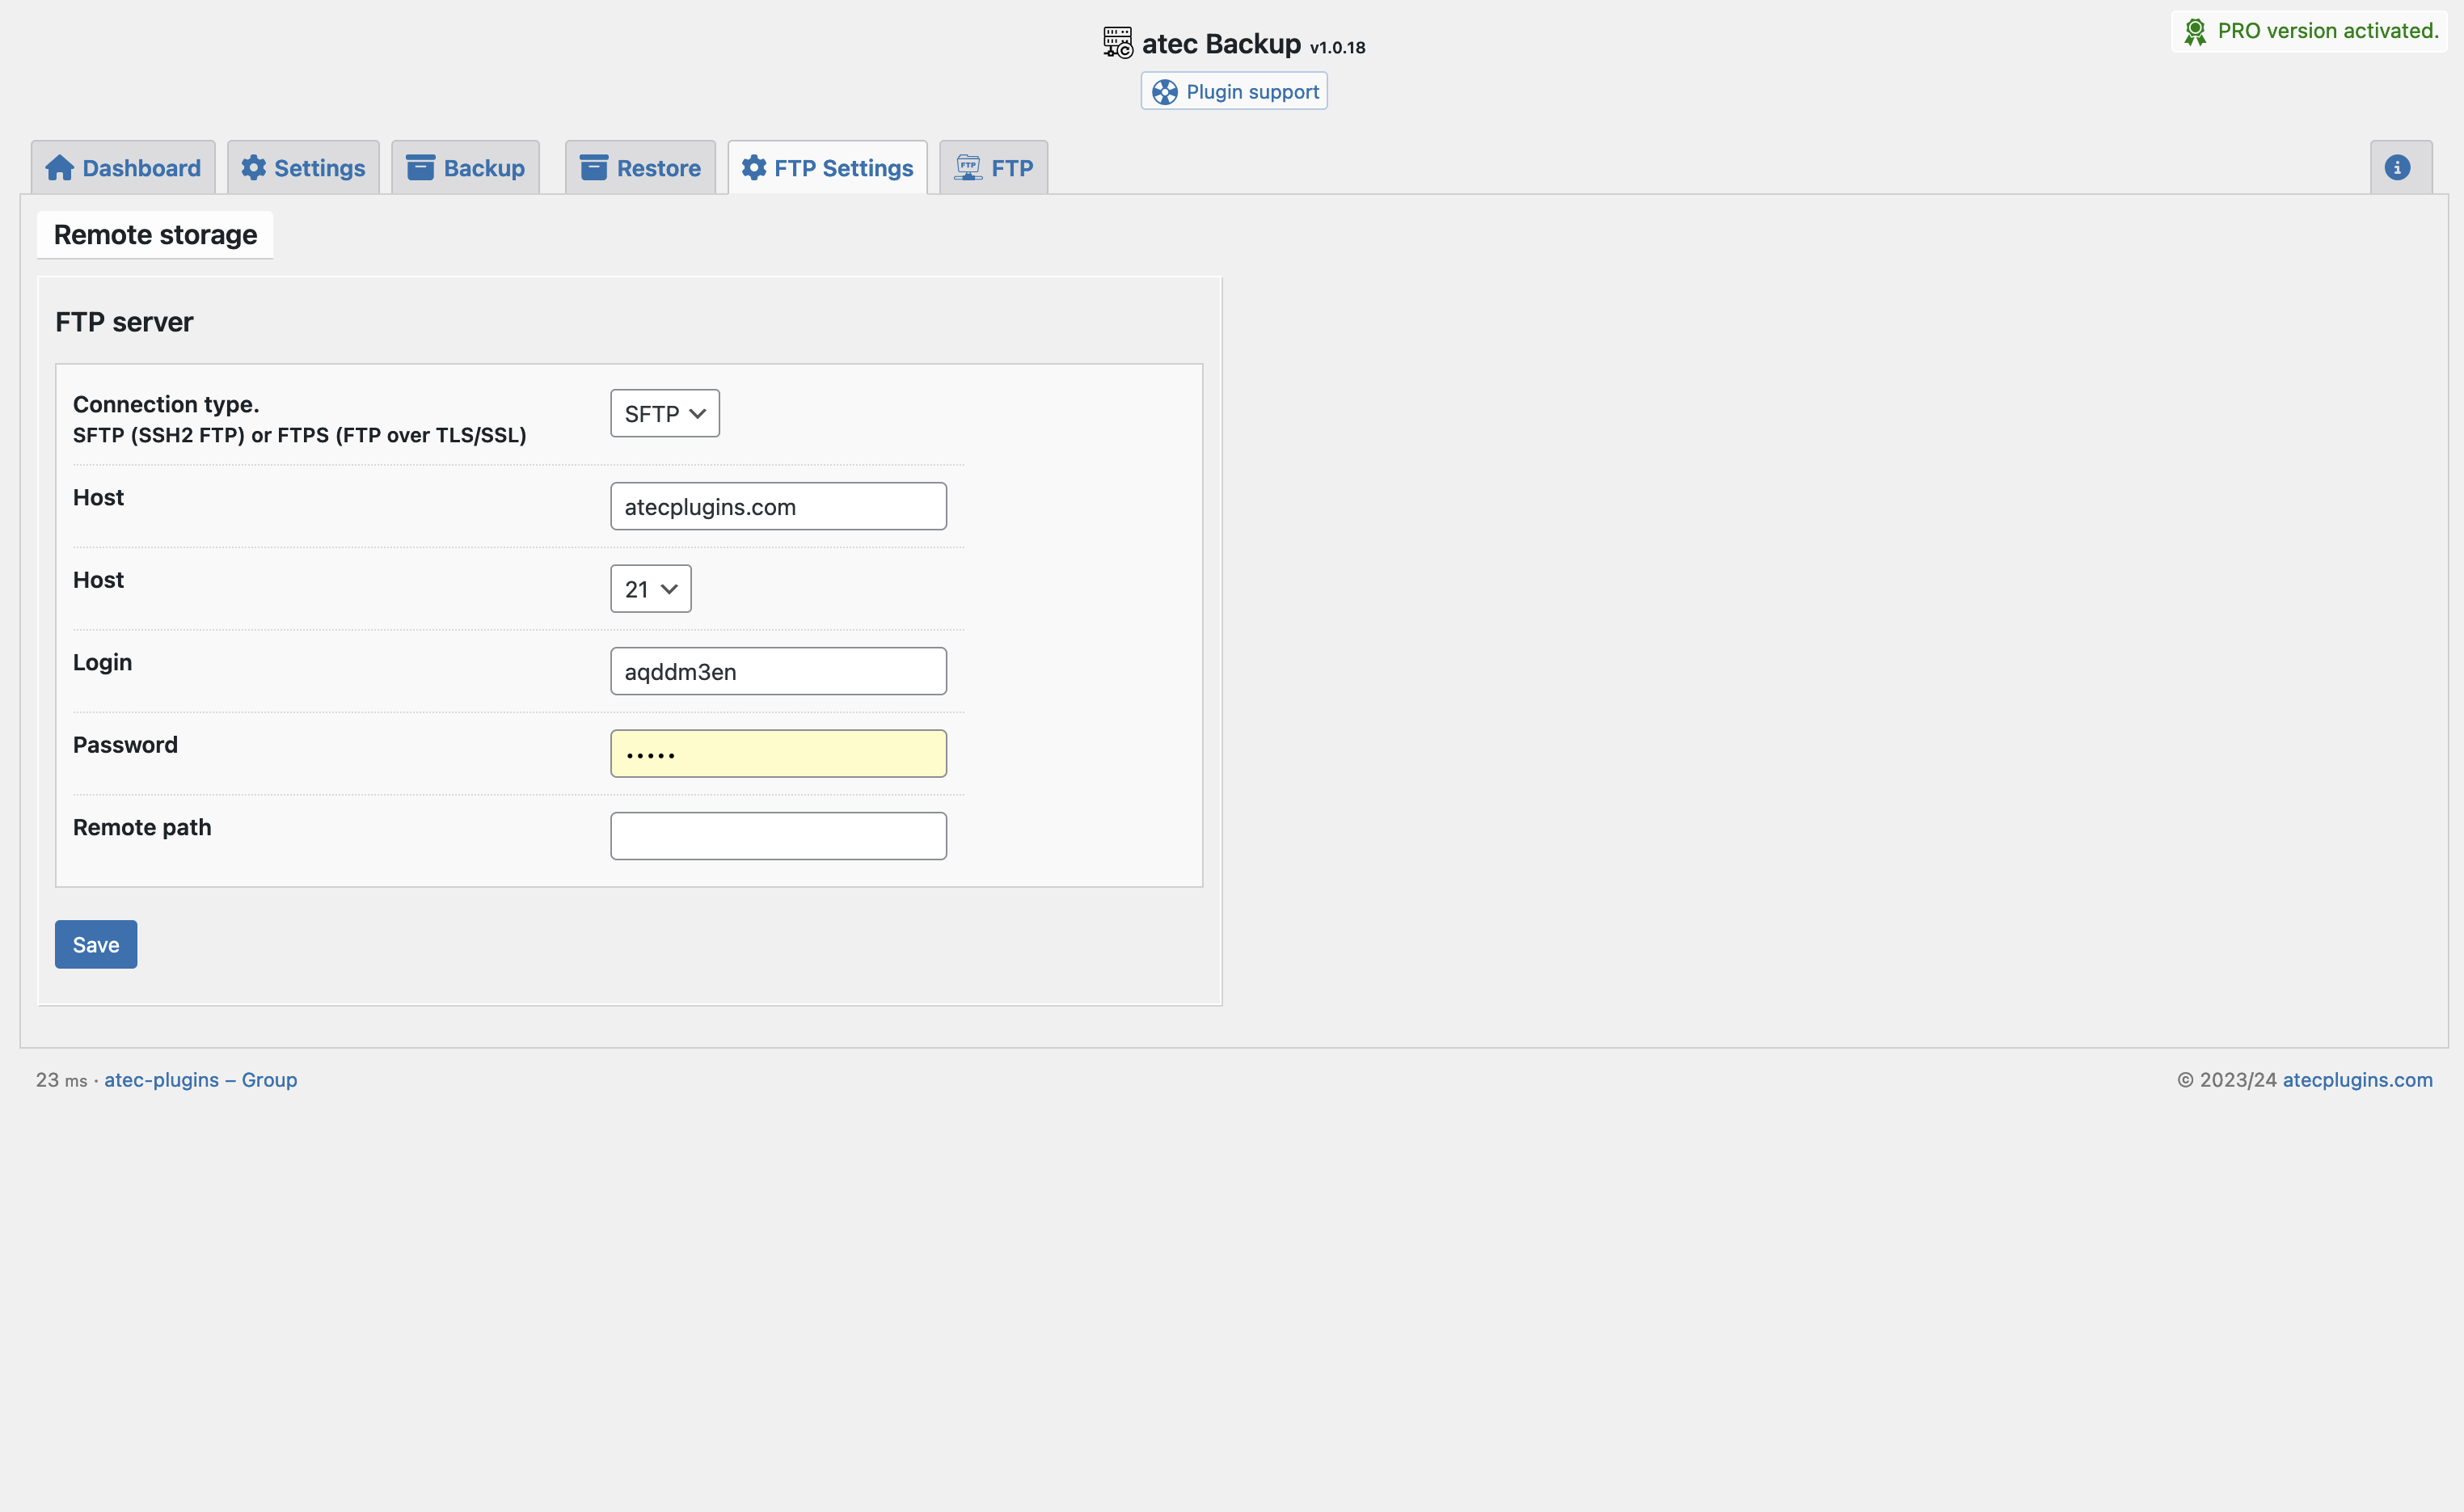Visit the atecplugins.com footer link
Image resolution: width=2464 pixels, height=1512 pixels.
tap(2357, 1080)
